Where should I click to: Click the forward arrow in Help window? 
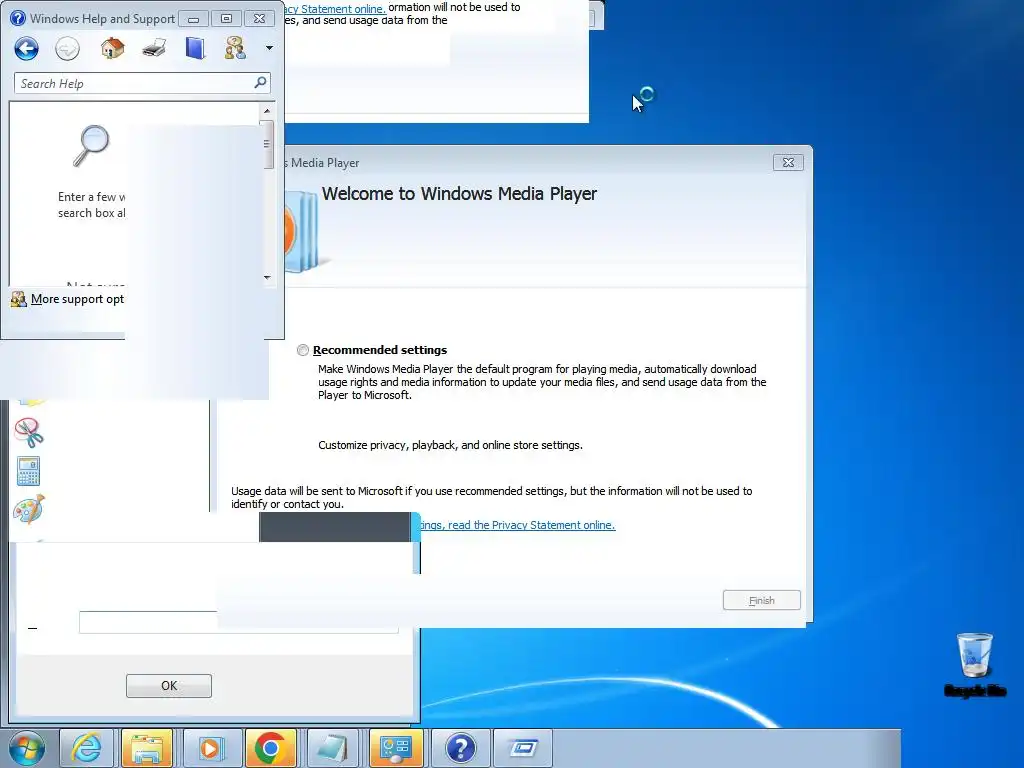[x=67, y=48]
